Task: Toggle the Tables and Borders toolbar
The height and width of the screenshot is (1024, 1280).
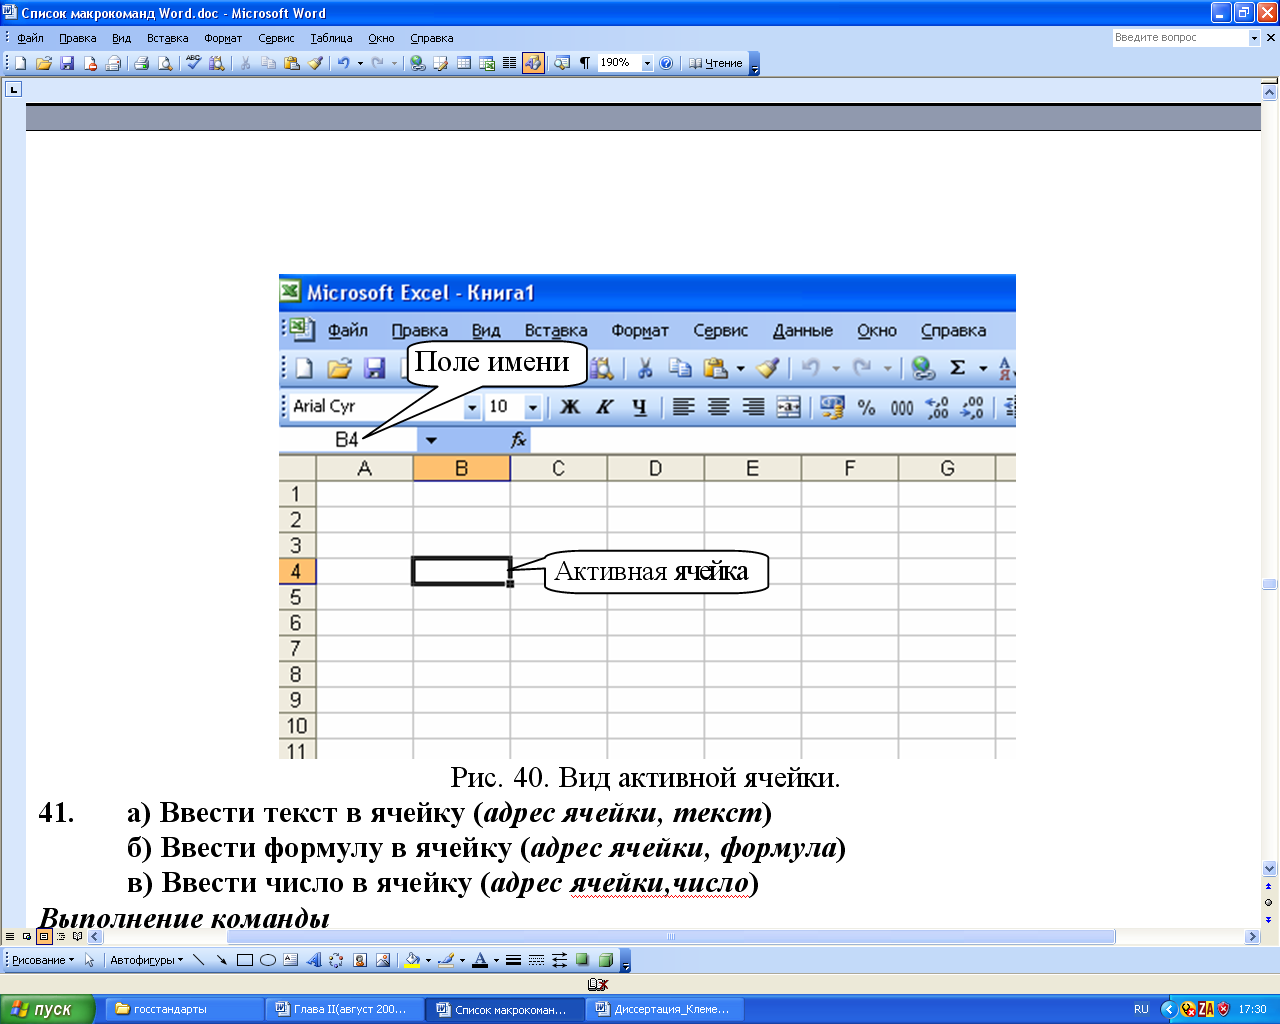Action: pos(440,63)
